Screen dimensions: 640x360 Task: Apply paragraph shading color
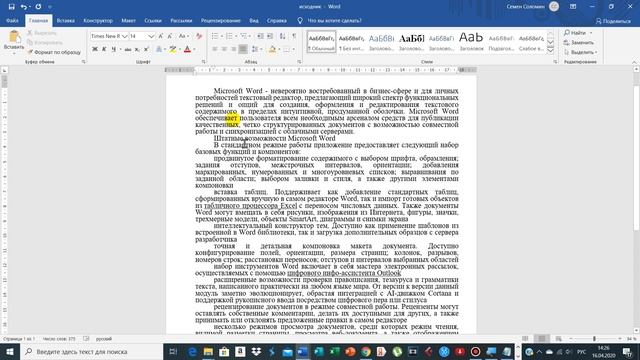coord(272,49)
